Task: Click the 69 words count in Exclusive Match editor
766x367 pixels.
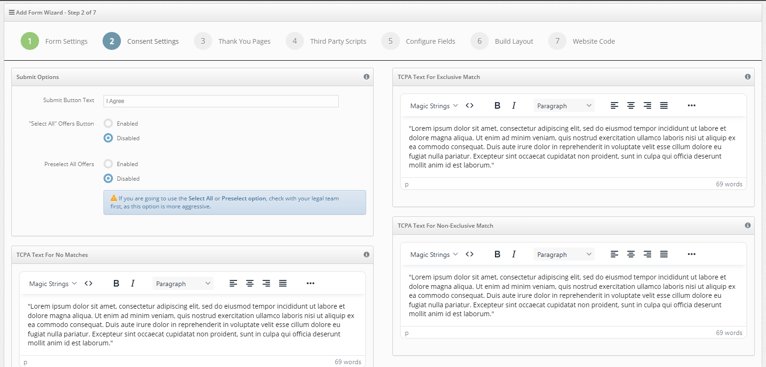Action: tap(729, 184)
